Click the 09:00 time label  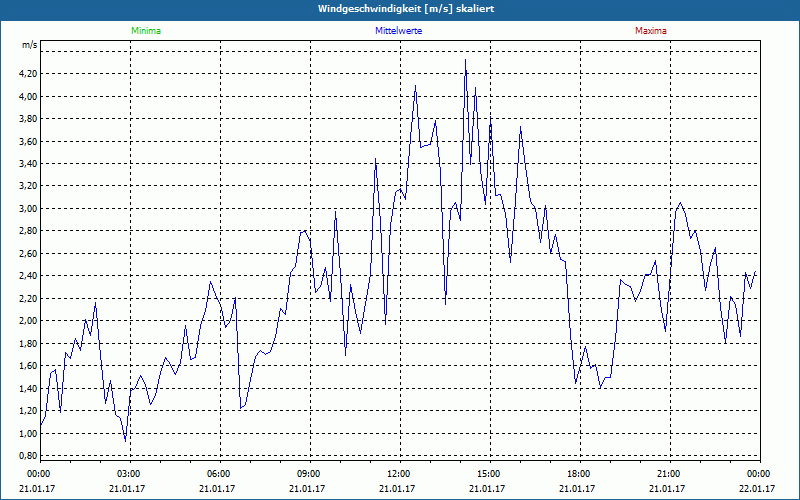310,474
